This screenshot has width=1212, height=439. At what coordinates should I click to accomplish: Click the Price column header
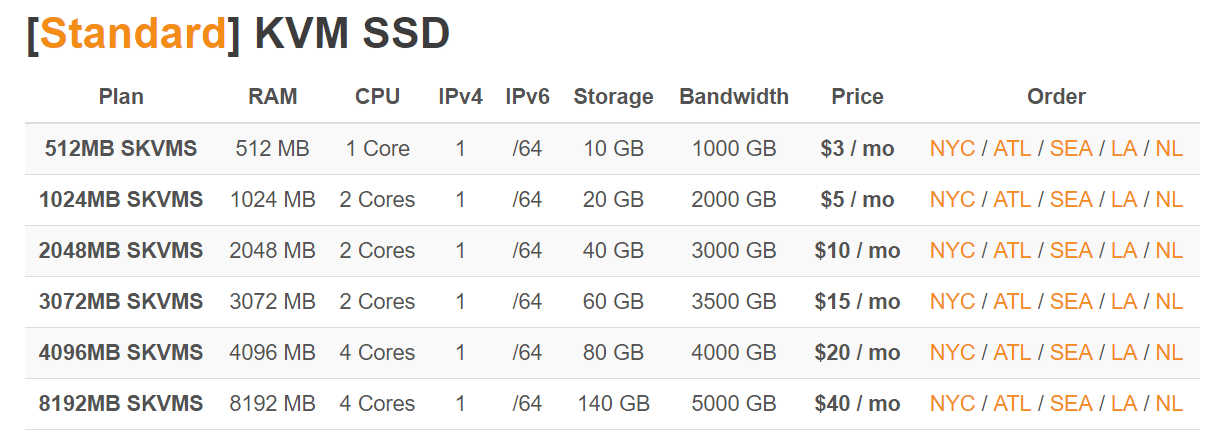[857, 97]
